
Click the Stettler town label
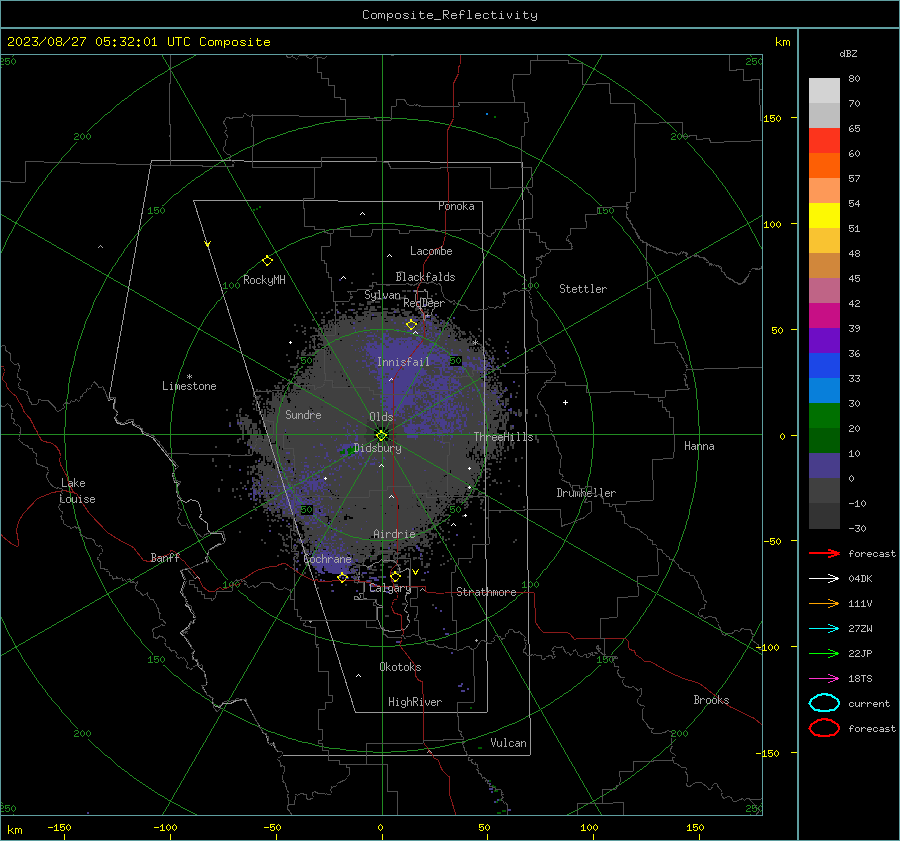(583, 289)
